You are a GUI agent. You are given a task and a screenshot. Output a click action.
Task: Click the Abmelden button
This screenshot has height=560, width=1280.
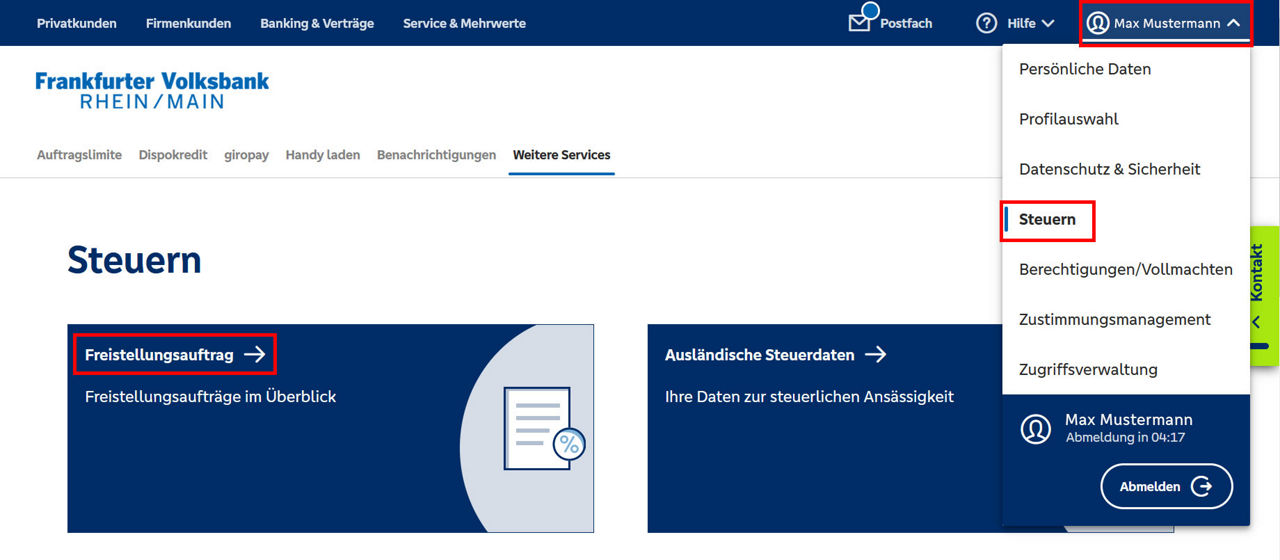(x=1166, y=487)
